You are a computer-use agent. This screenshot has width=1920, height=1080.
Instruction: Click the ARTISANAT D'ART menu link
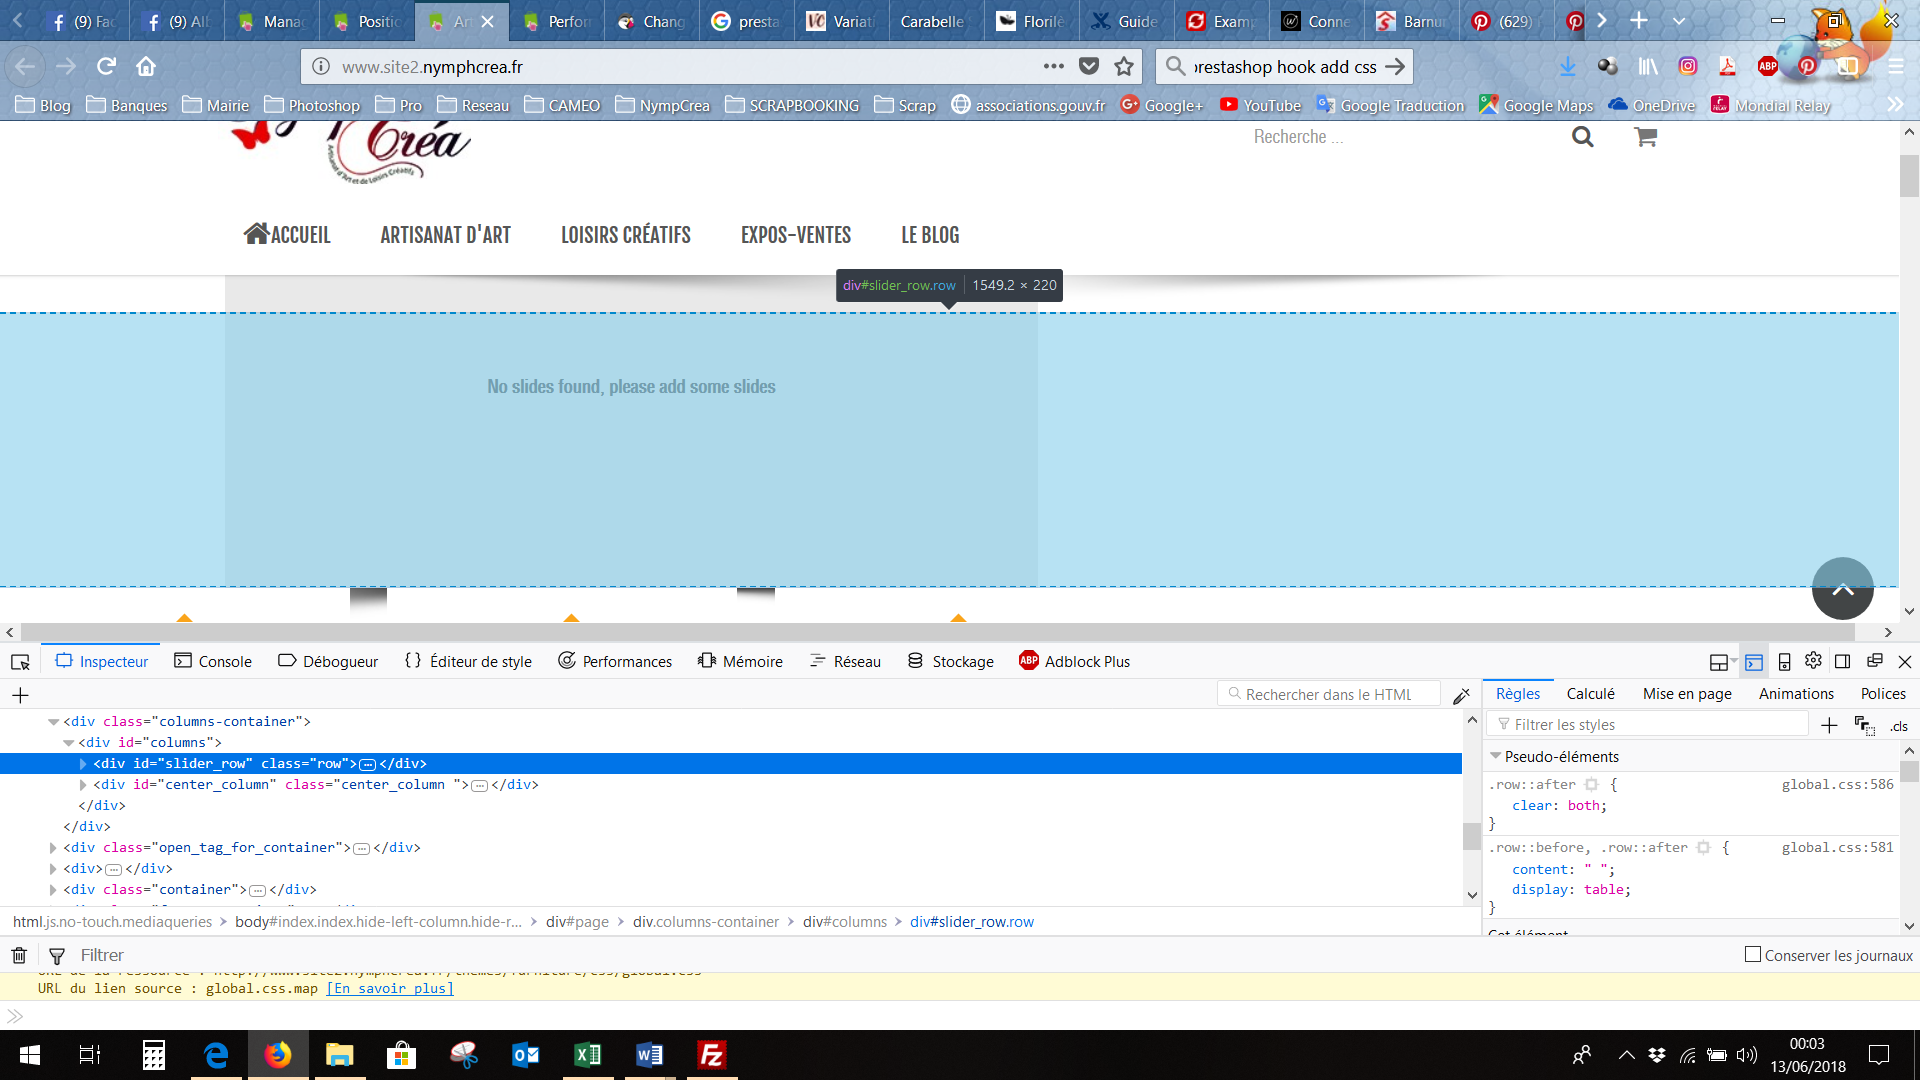(445, 235)
